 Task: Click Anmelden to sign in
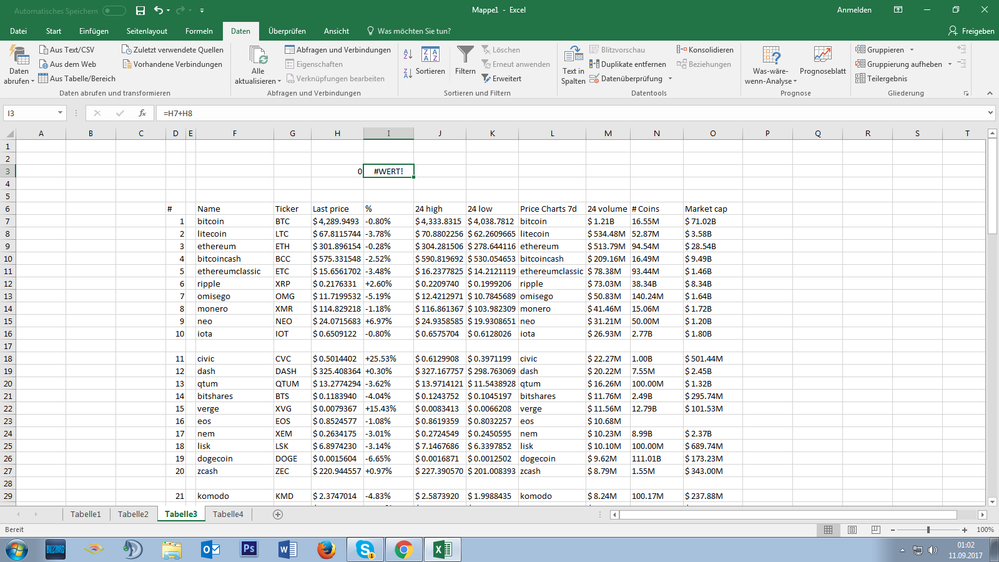854,10
